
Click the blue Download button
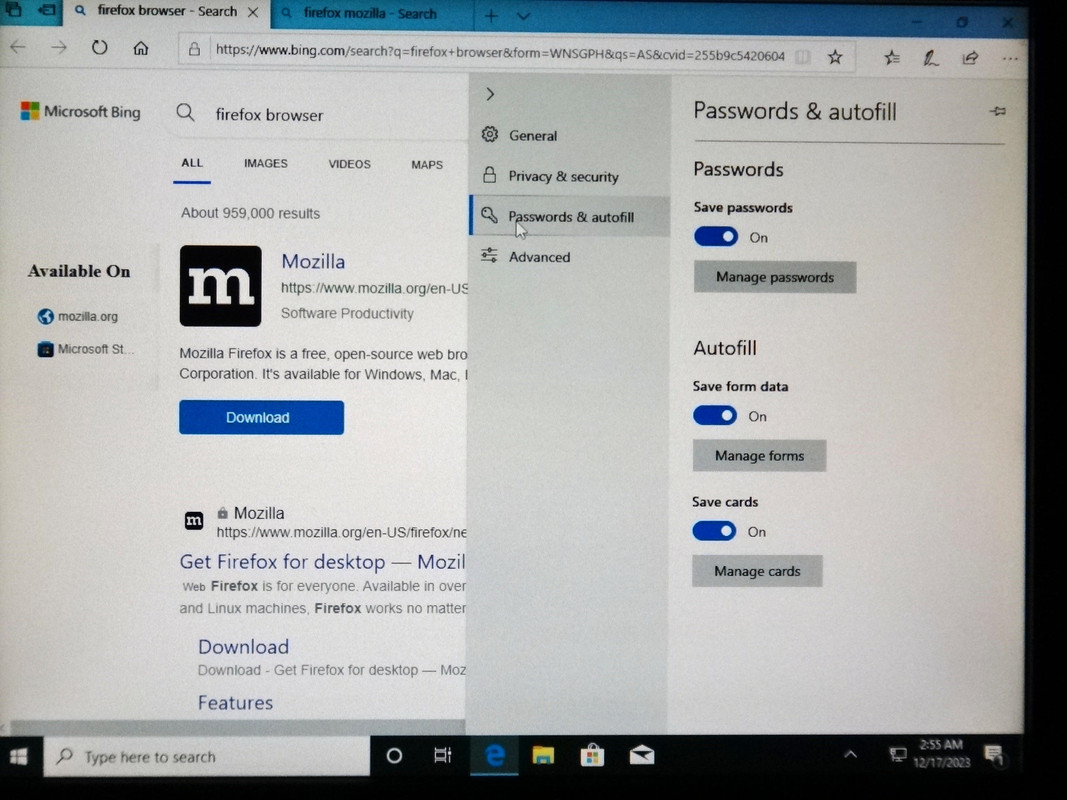tap(261, 417)
